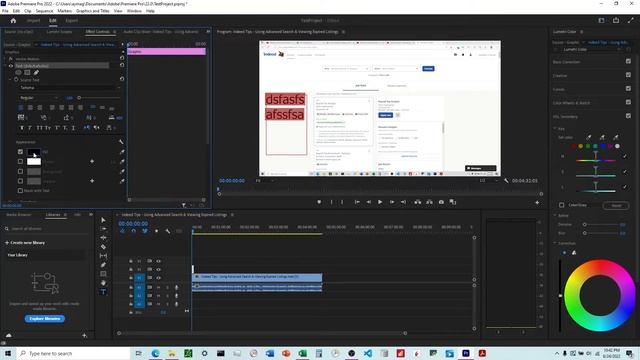
Task: Click the Reset button in HSL Secondary
Action: click(616, 206)
